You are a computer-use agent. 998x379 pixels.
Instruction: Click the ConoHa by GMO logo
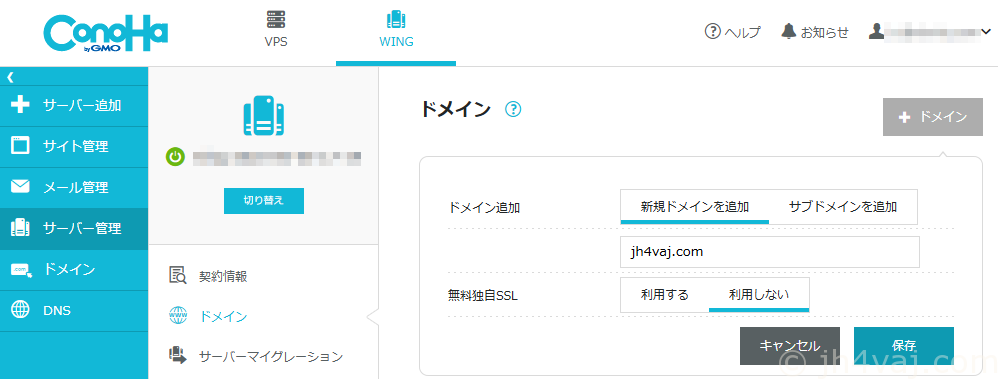pyautogui.click(x=106, y=35)
